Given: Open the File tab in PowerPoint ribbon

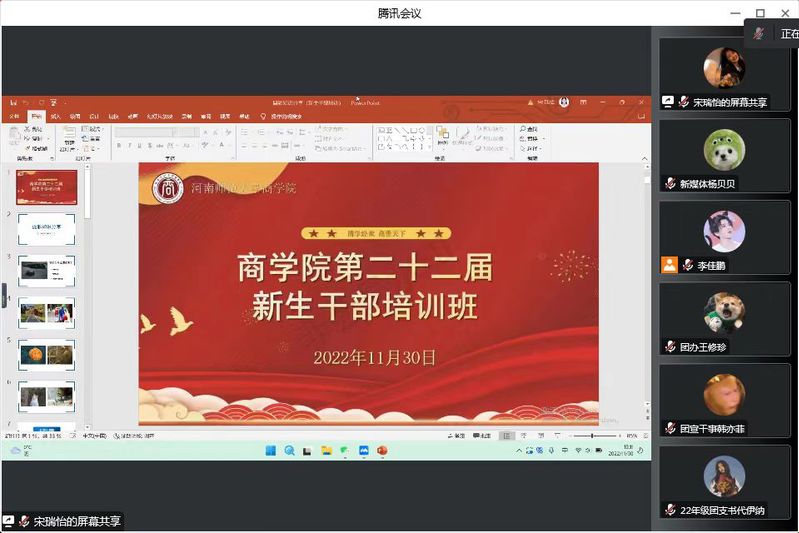Looking at the screenshot, I should [x=14, y=116].
